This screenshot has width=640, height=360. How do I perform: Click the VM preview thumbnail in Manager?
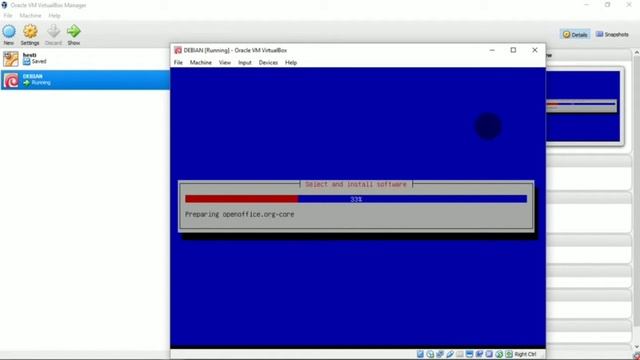[x=583, y=106]
